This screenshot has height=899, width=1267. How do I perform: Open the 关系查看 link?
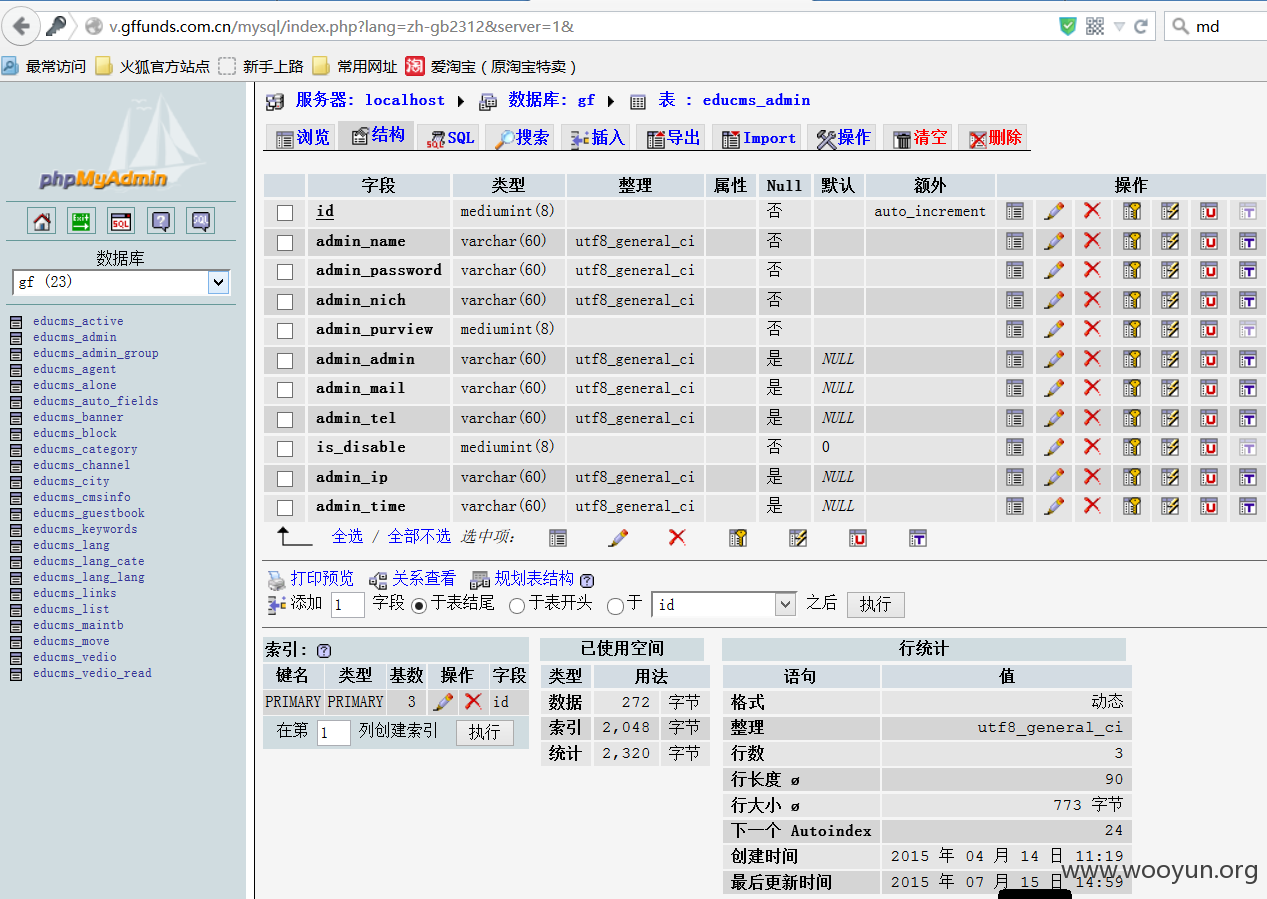point(423,578)
